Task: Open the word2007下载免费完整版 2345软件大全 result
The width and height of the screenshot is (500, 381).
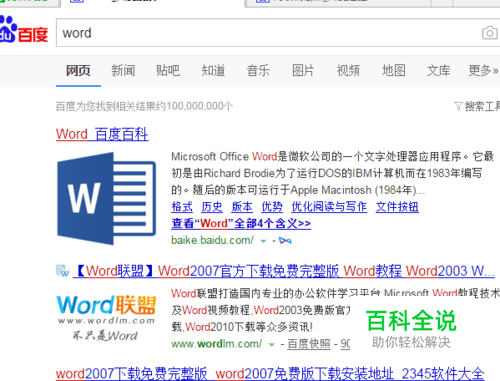Action: pyautogui.click(x=270, y=374)
